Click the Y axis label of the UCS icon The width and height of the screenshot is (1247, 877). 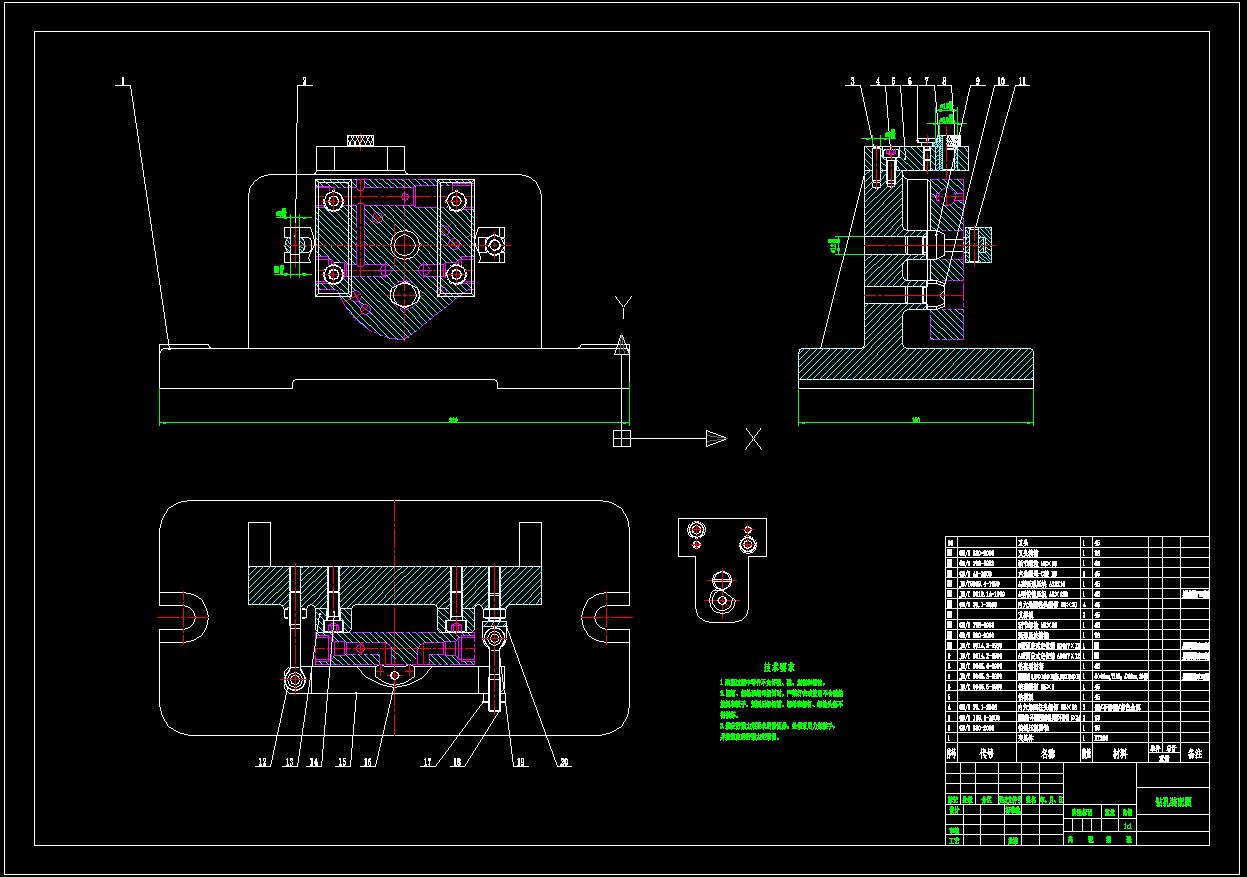(623, 305)
